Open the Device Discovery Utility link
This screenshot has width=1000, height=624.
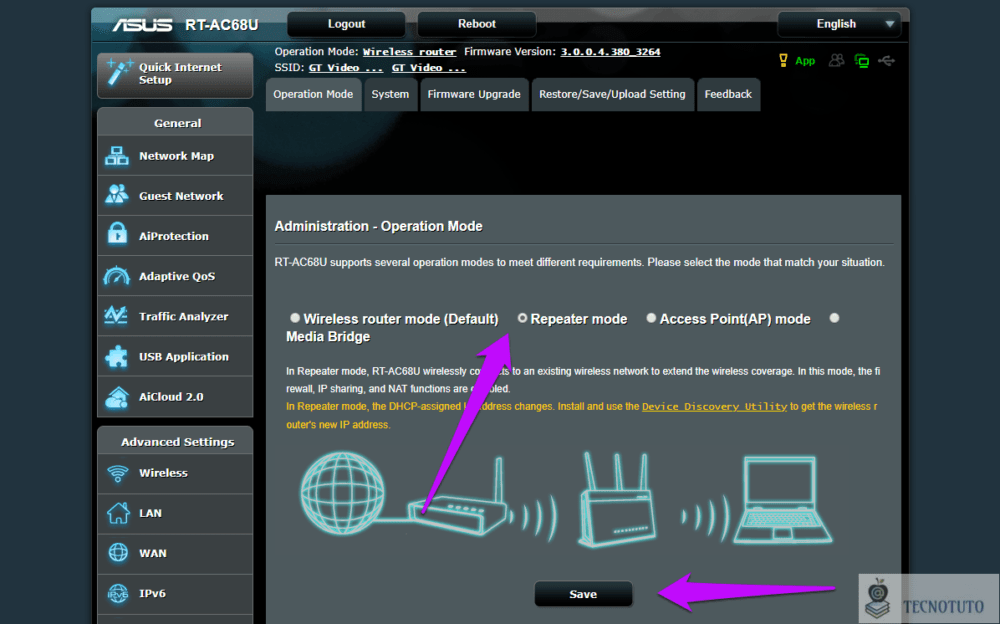coord(714,406)
